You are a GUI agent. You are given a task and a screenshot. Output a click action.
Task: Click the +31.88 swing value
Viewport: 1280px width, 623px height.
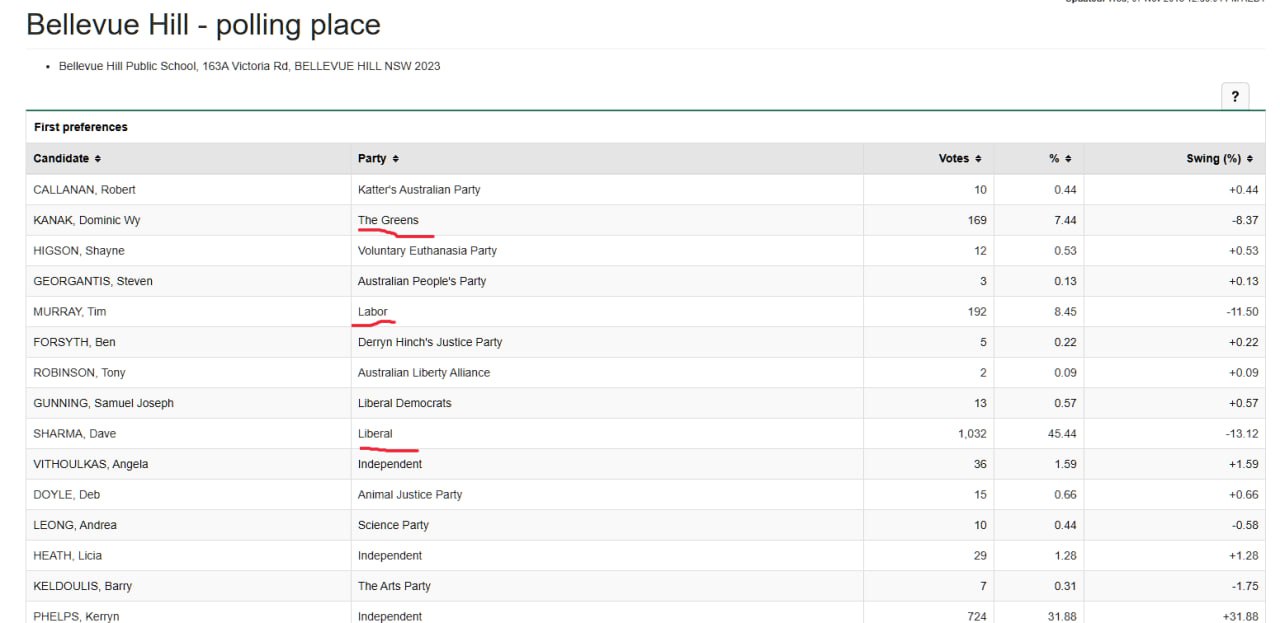coord(1239,616)
